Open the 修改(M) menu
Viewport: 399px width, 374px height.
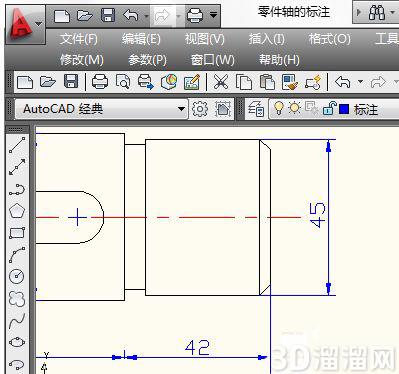pyautogui.click(x=82, y=60)
